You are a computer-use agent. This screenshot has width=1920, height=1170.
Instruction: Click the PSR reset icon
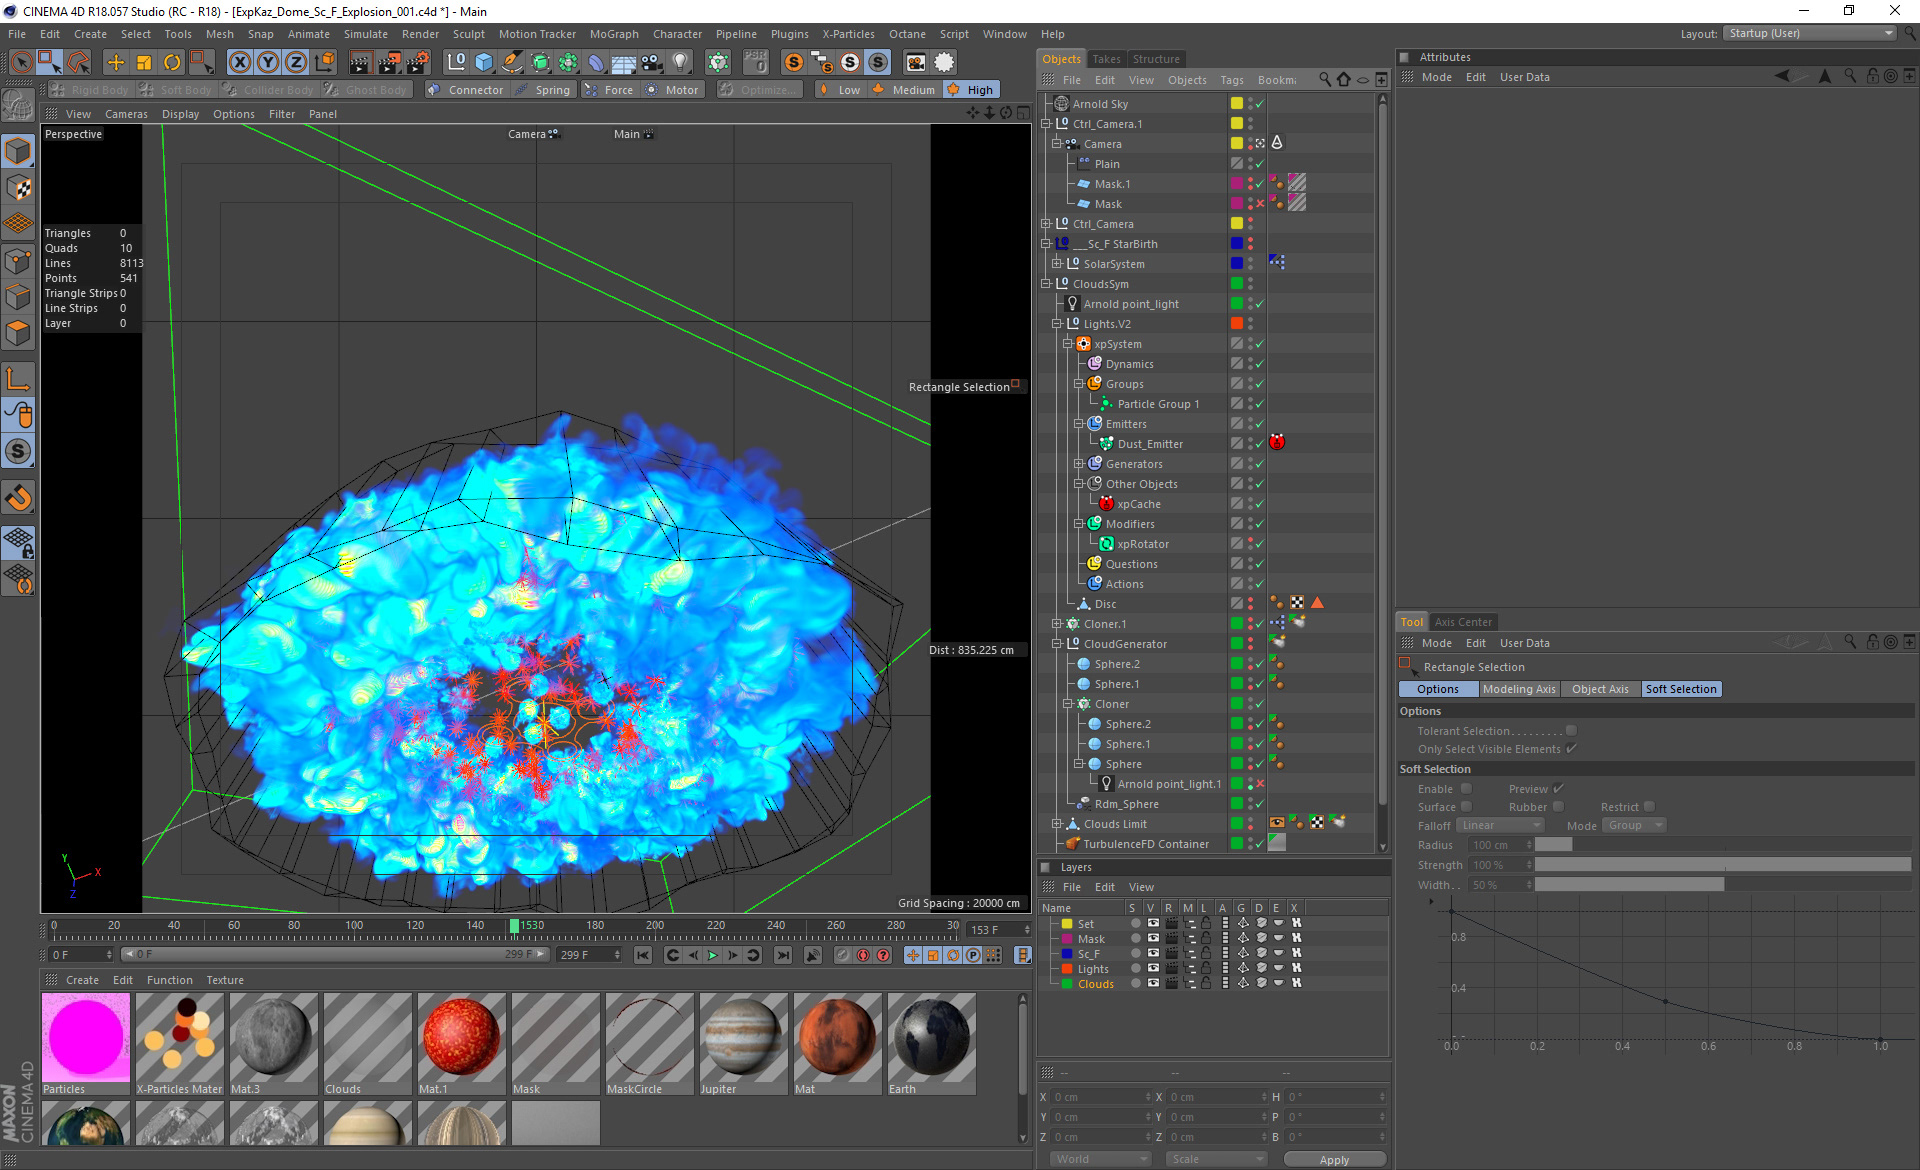tap(756, 62)
